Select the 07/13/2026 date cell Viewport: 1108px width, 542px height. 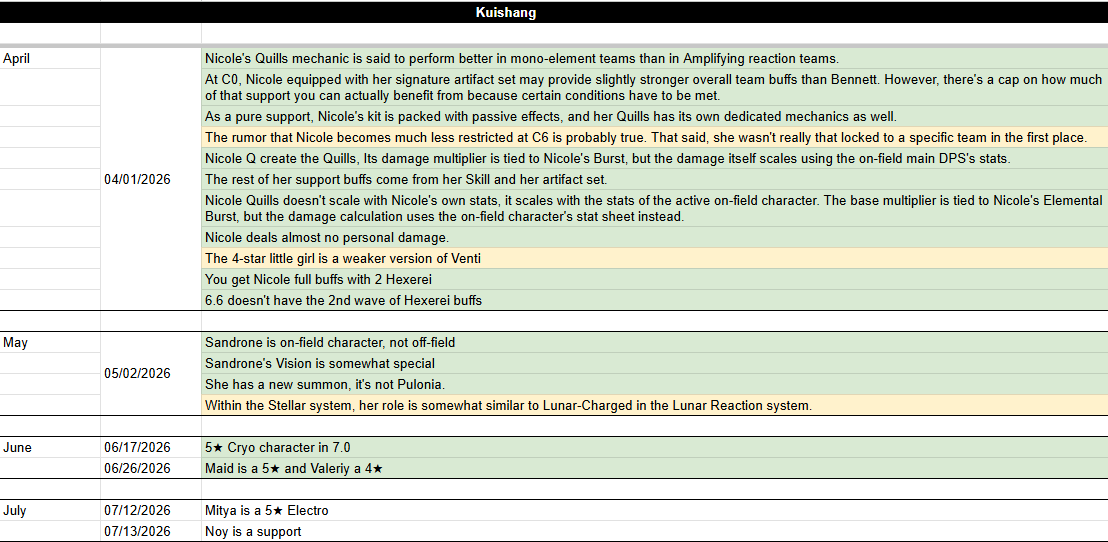click(151, 531)
